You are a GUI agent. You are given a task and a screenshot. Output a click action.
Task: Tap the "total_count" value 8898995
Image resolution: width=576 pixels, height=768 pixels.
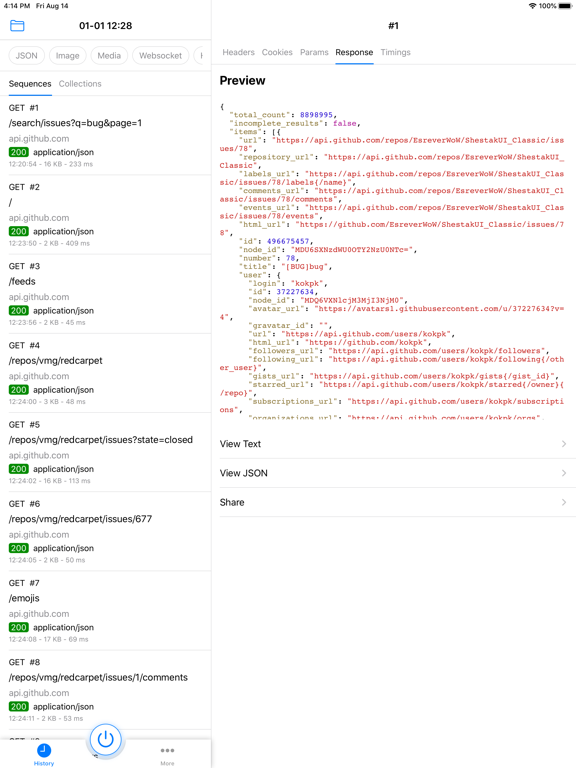tap(316, 115)
